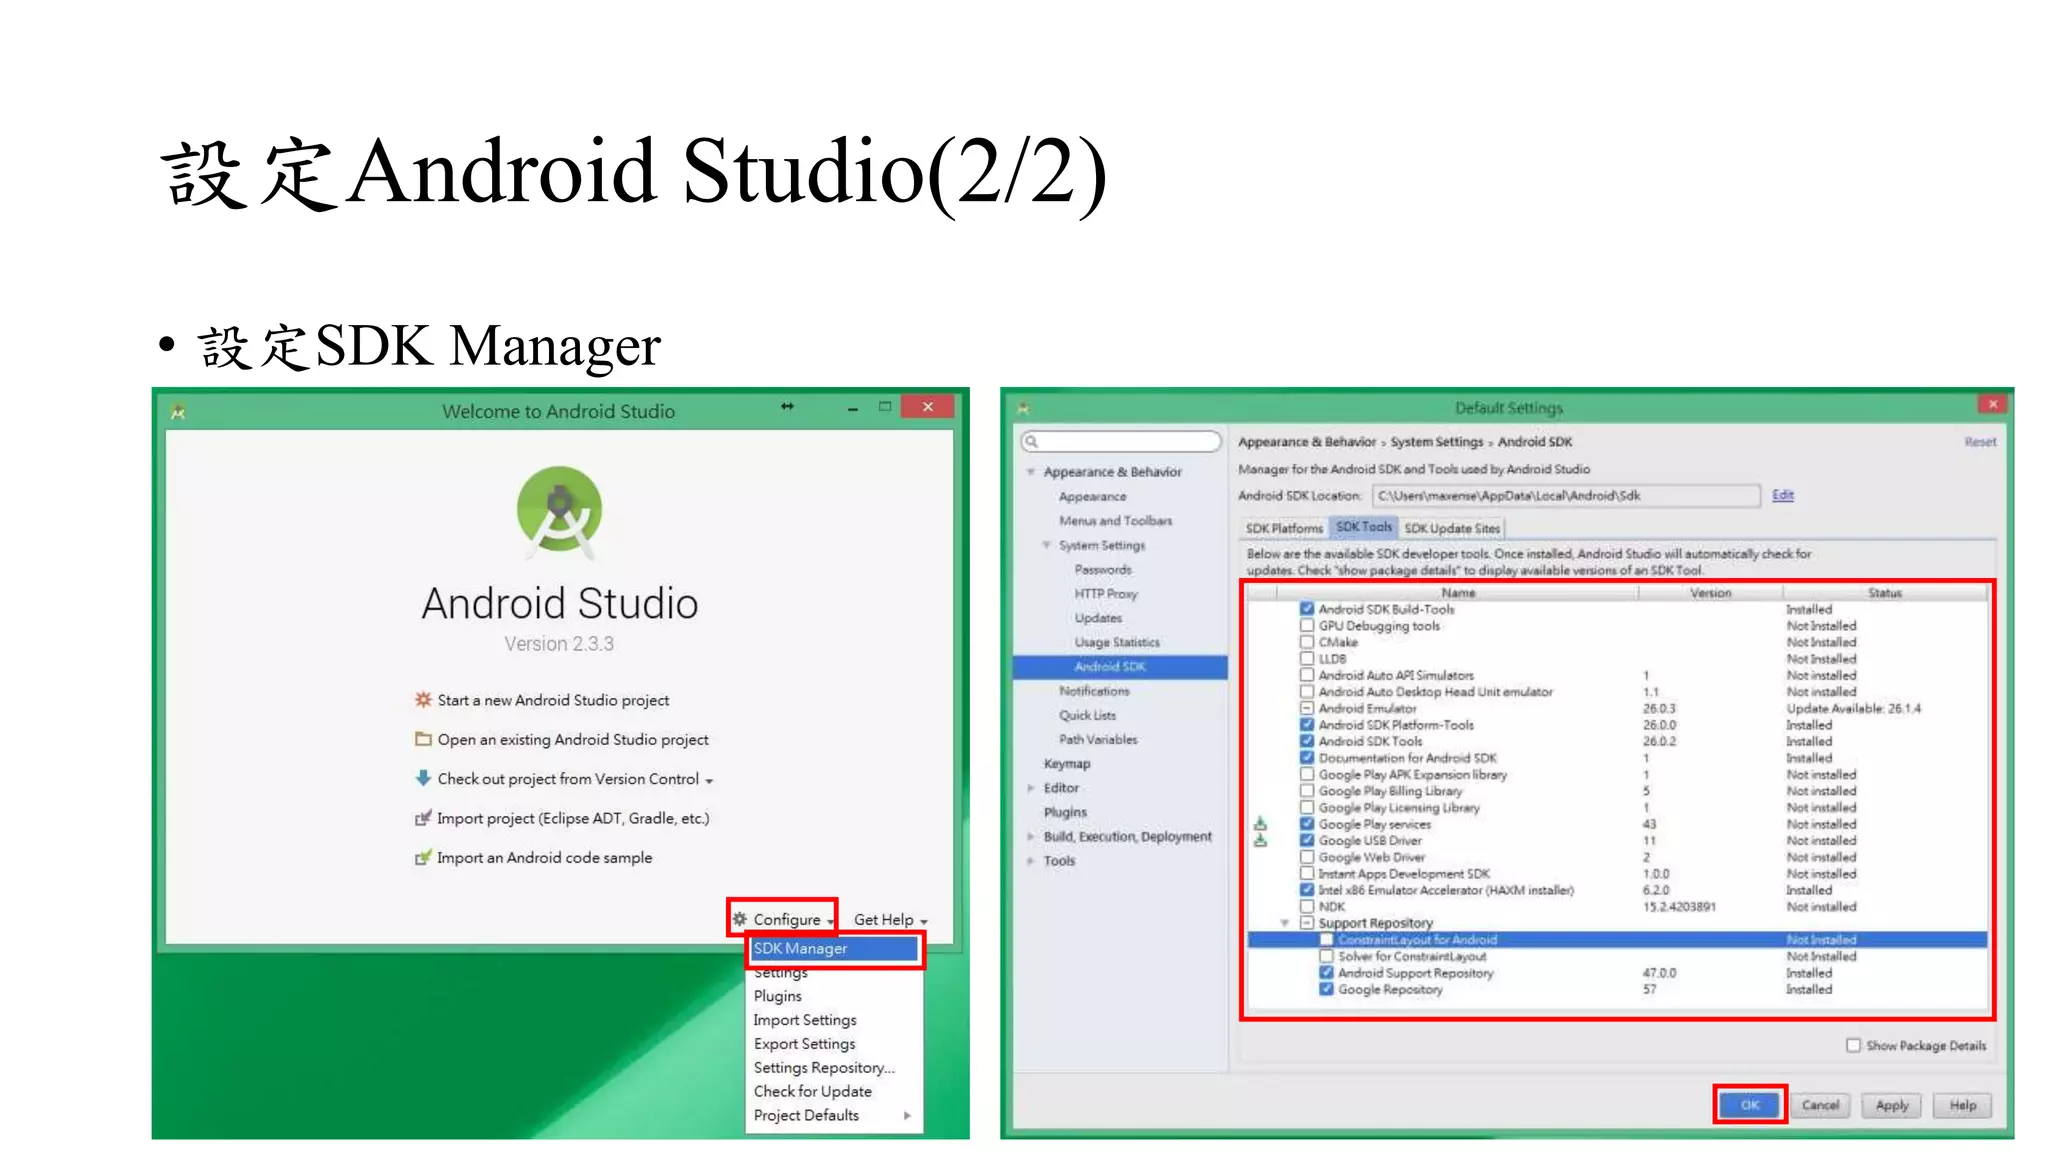Click the Import Android code sample icon
This screenshot has width=2048, height=1152.
click(423, 857)
